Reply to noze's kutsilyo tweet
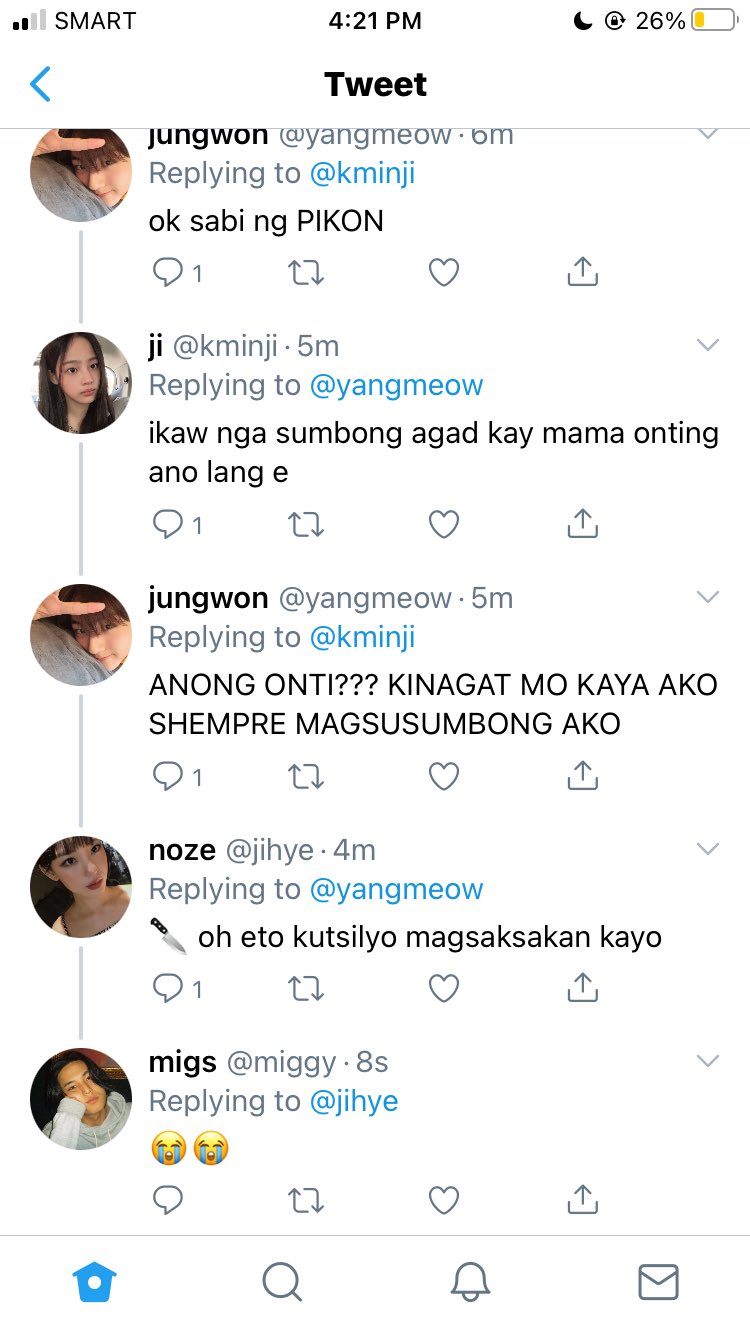This screenshot has width=750, height=1334. click(x=167, y=988)
